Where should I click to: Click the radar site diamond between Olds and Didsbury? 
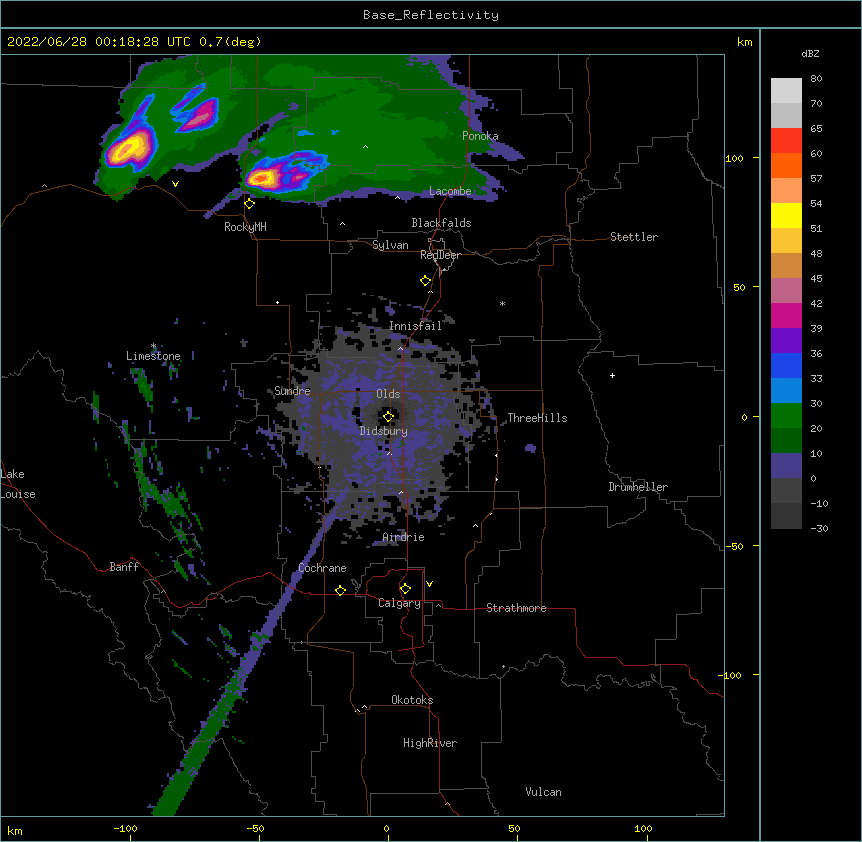click(388, 417)
